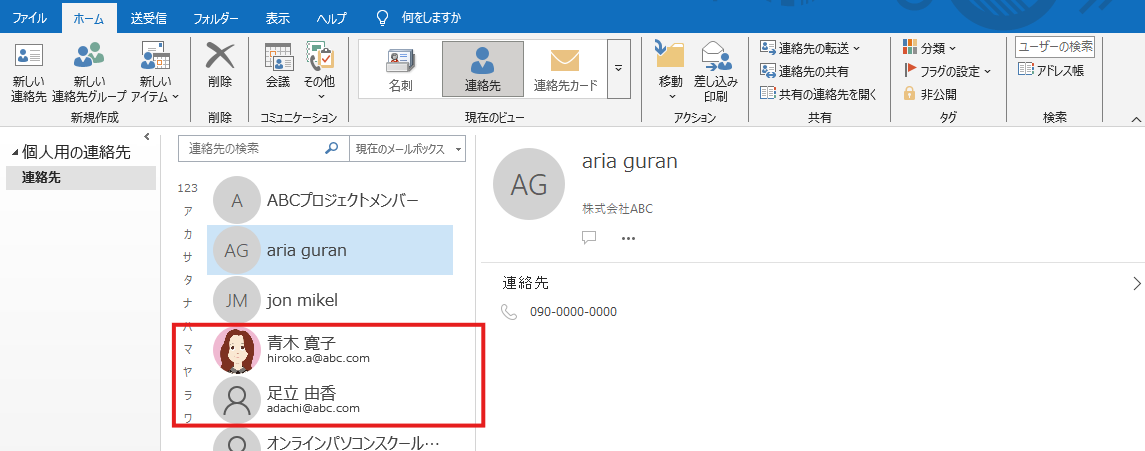Jump to the ナ index
The height and width of the screenshot is (451, 1145).
(188, 303)
